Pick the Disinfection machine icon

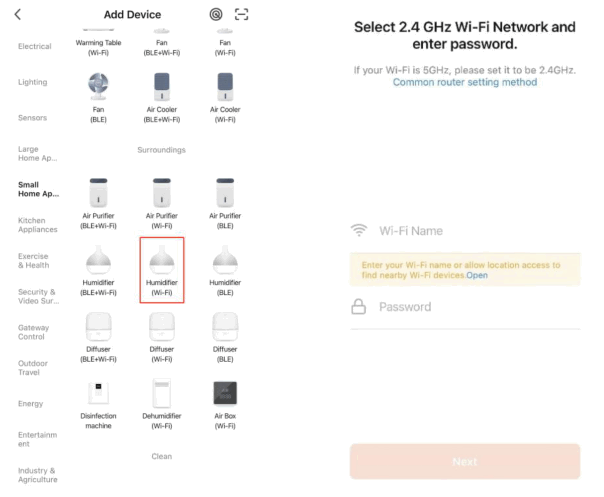coord(98,394)
